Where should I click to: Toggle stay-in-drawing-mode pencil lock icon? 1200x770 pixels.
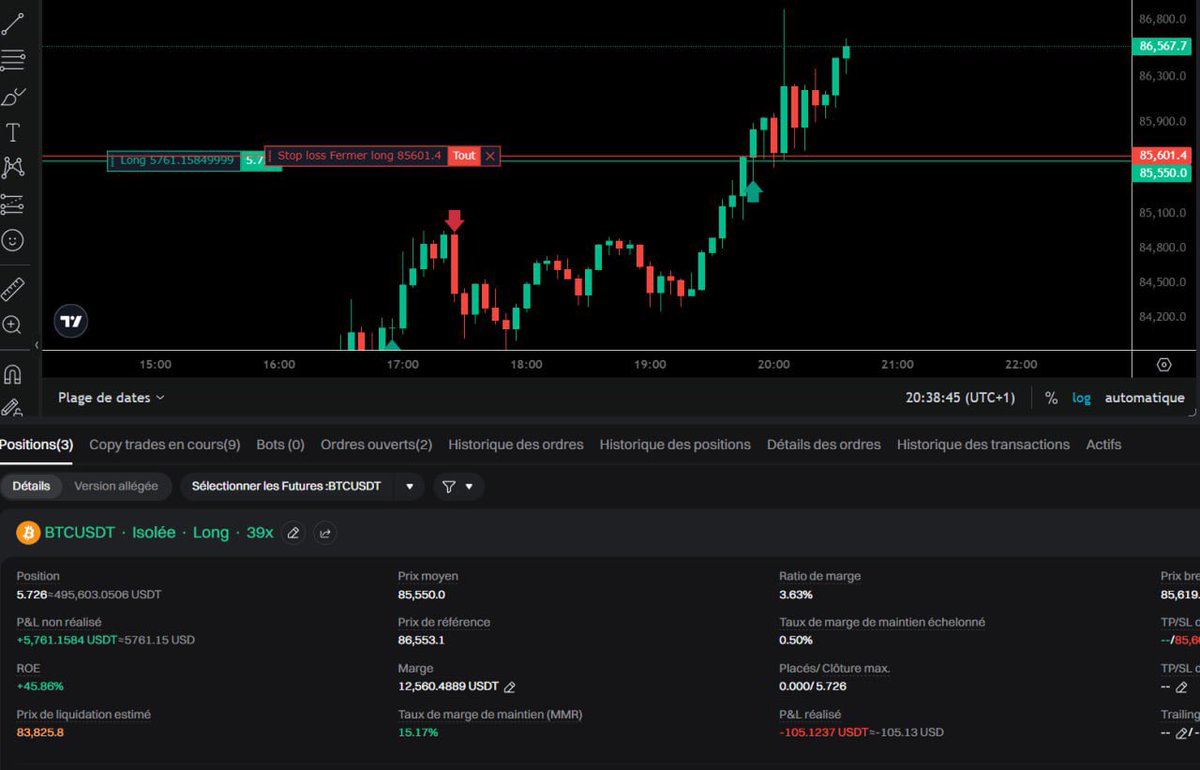(x=13, y=407)
